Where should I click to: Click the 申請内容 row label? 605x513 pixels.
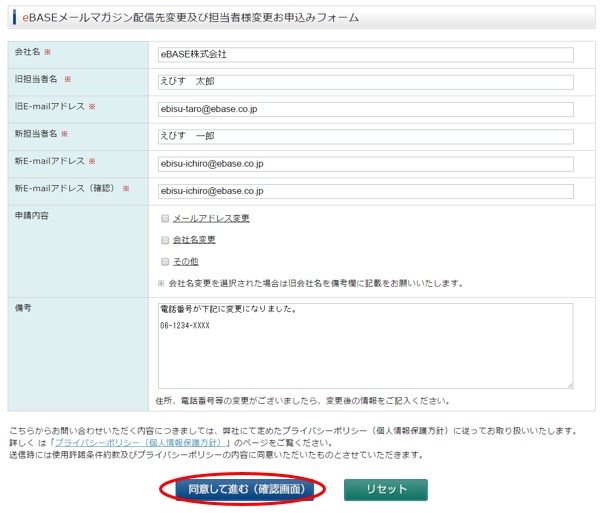coord(32,216)
